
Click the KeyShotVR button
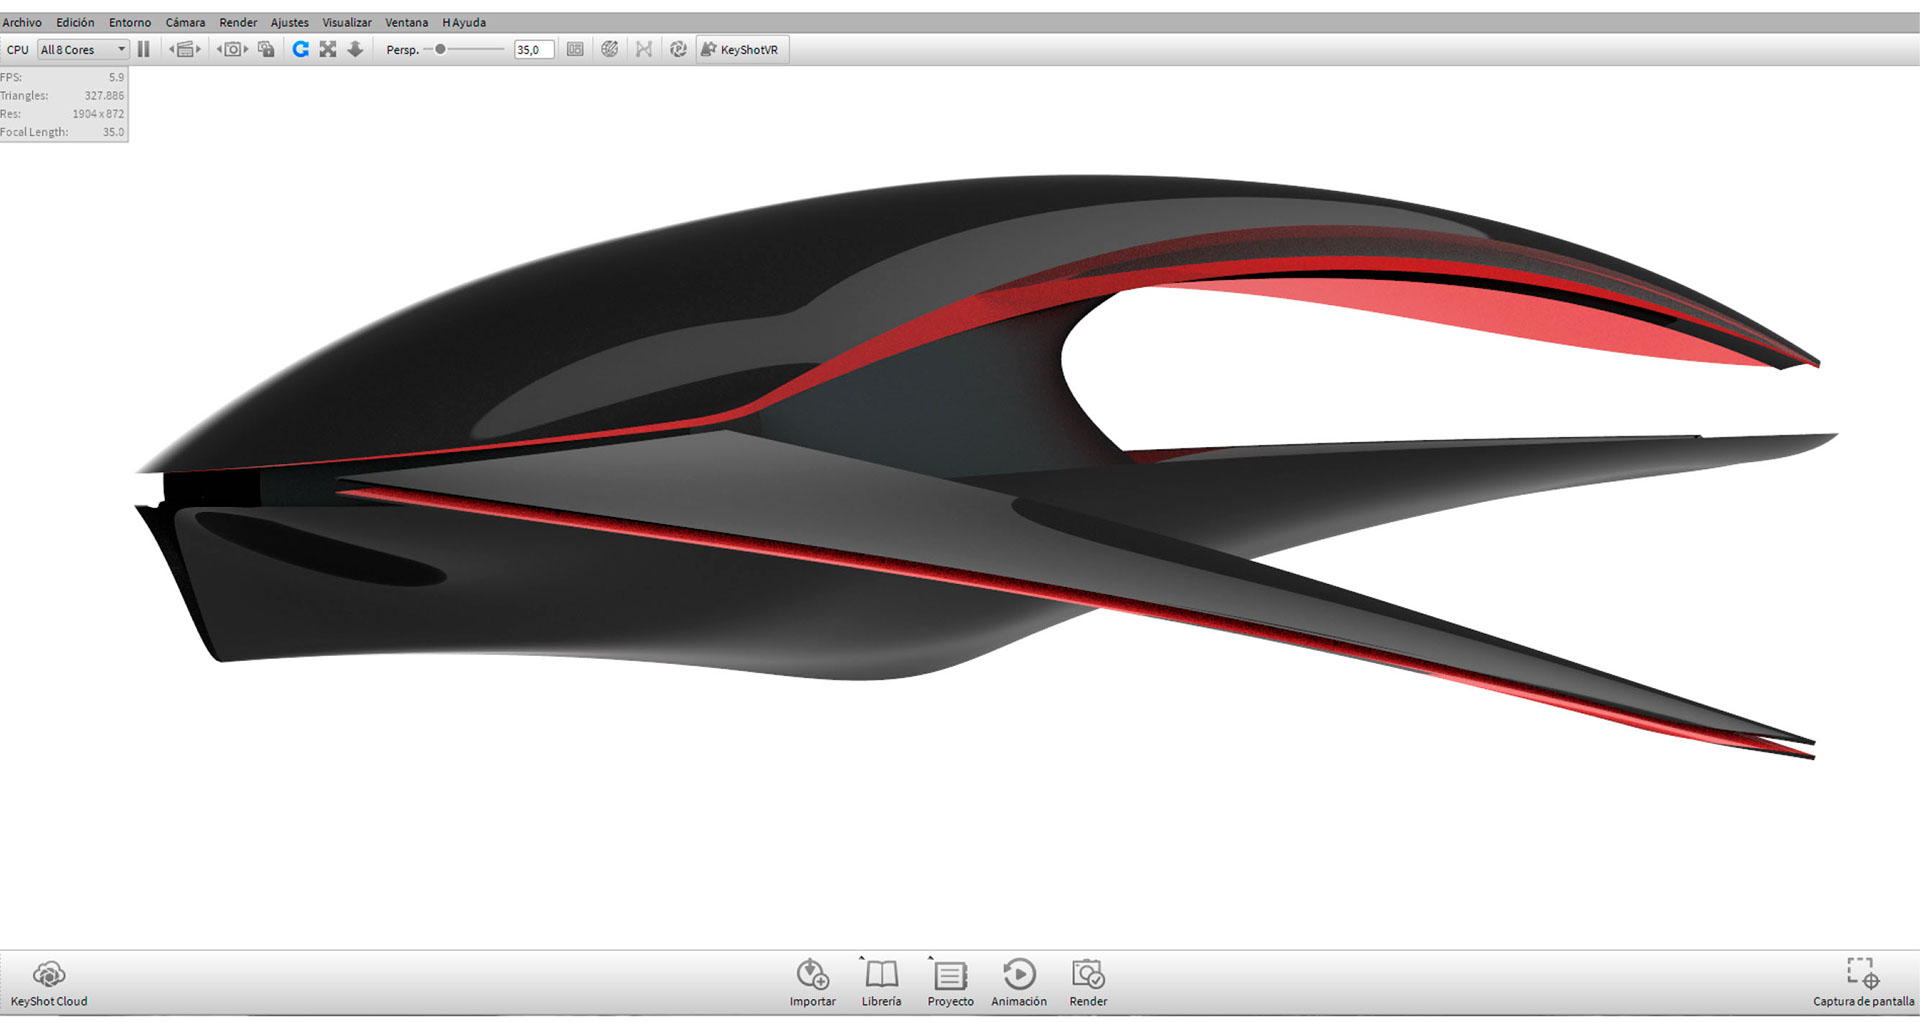742,48
